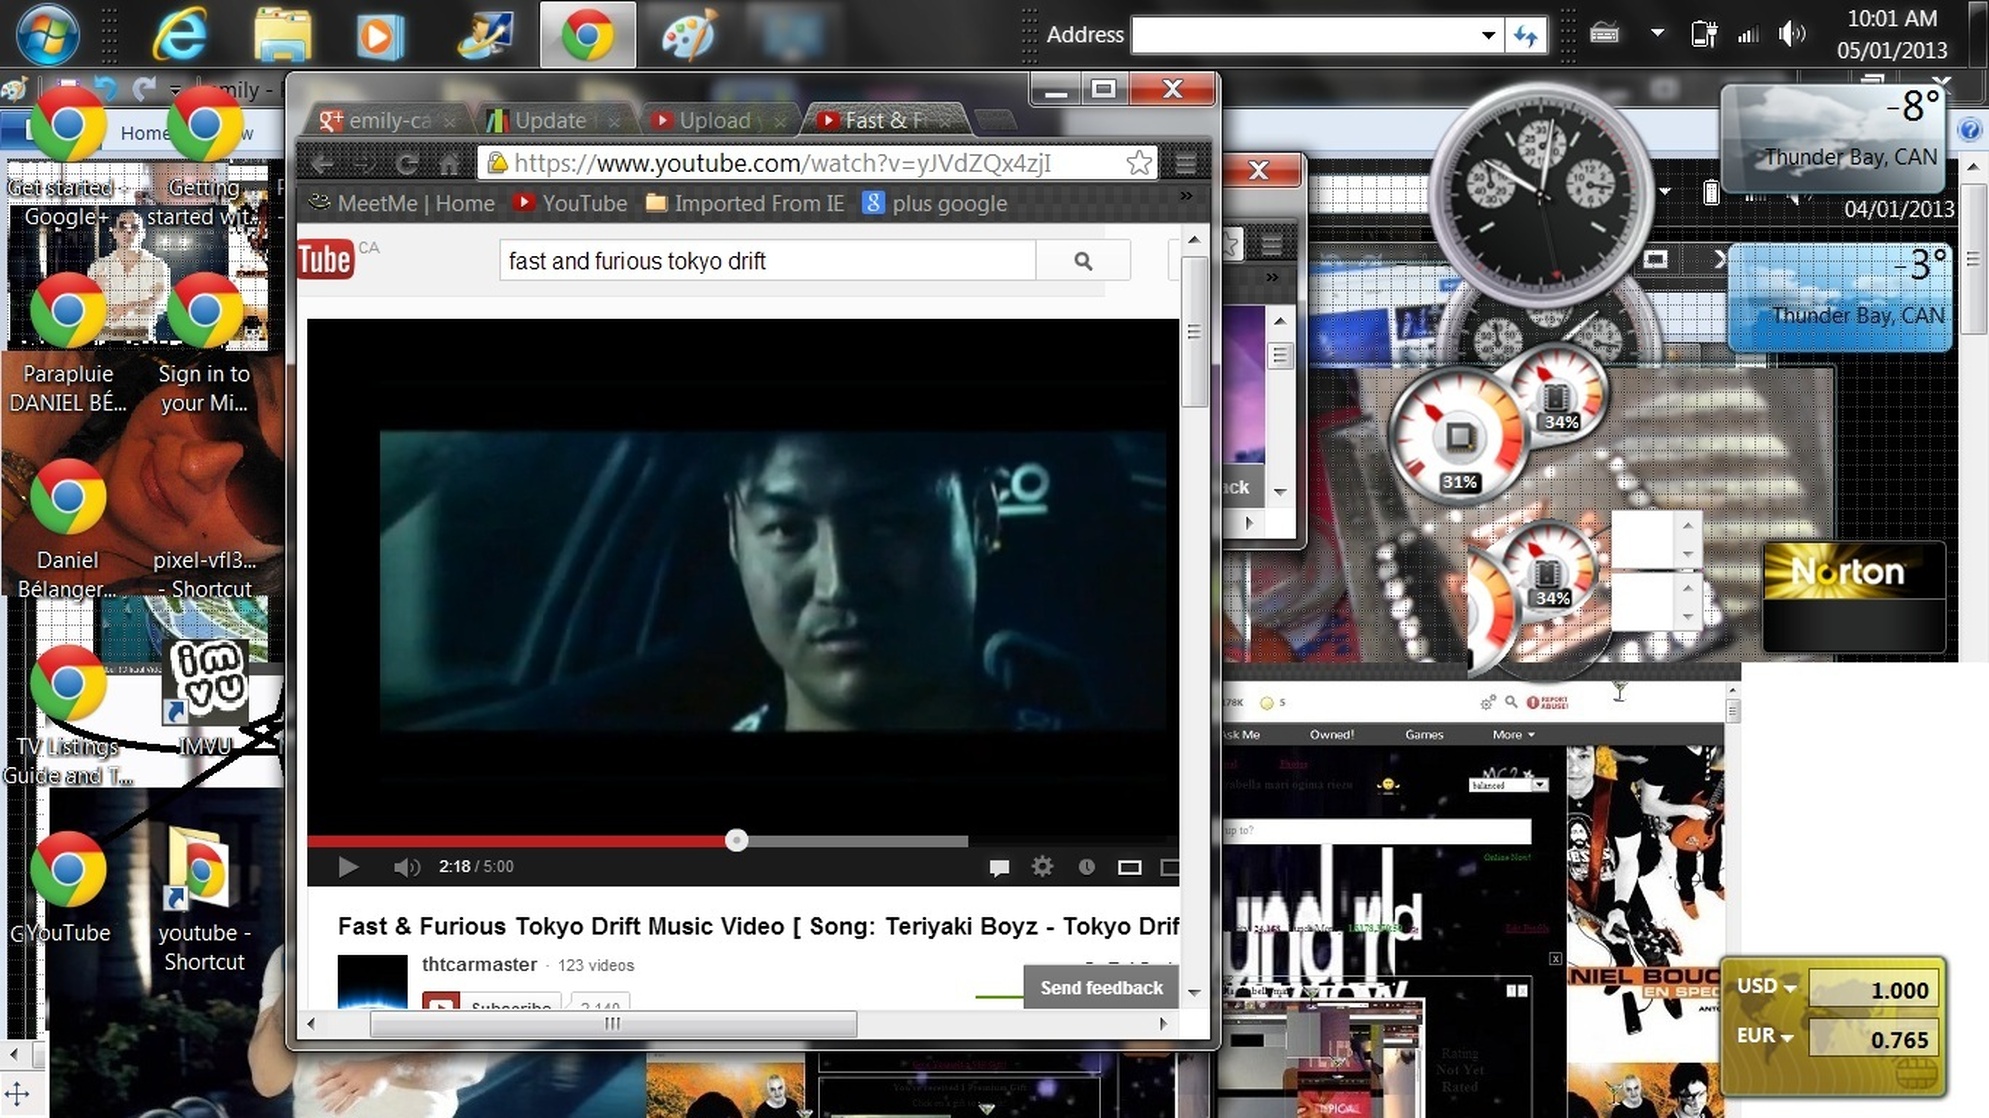Screen dimensions: 1989x1118
Task: Click the YouTube search magnifier button
Action: pyautogui.click(x=1083, y=261)
